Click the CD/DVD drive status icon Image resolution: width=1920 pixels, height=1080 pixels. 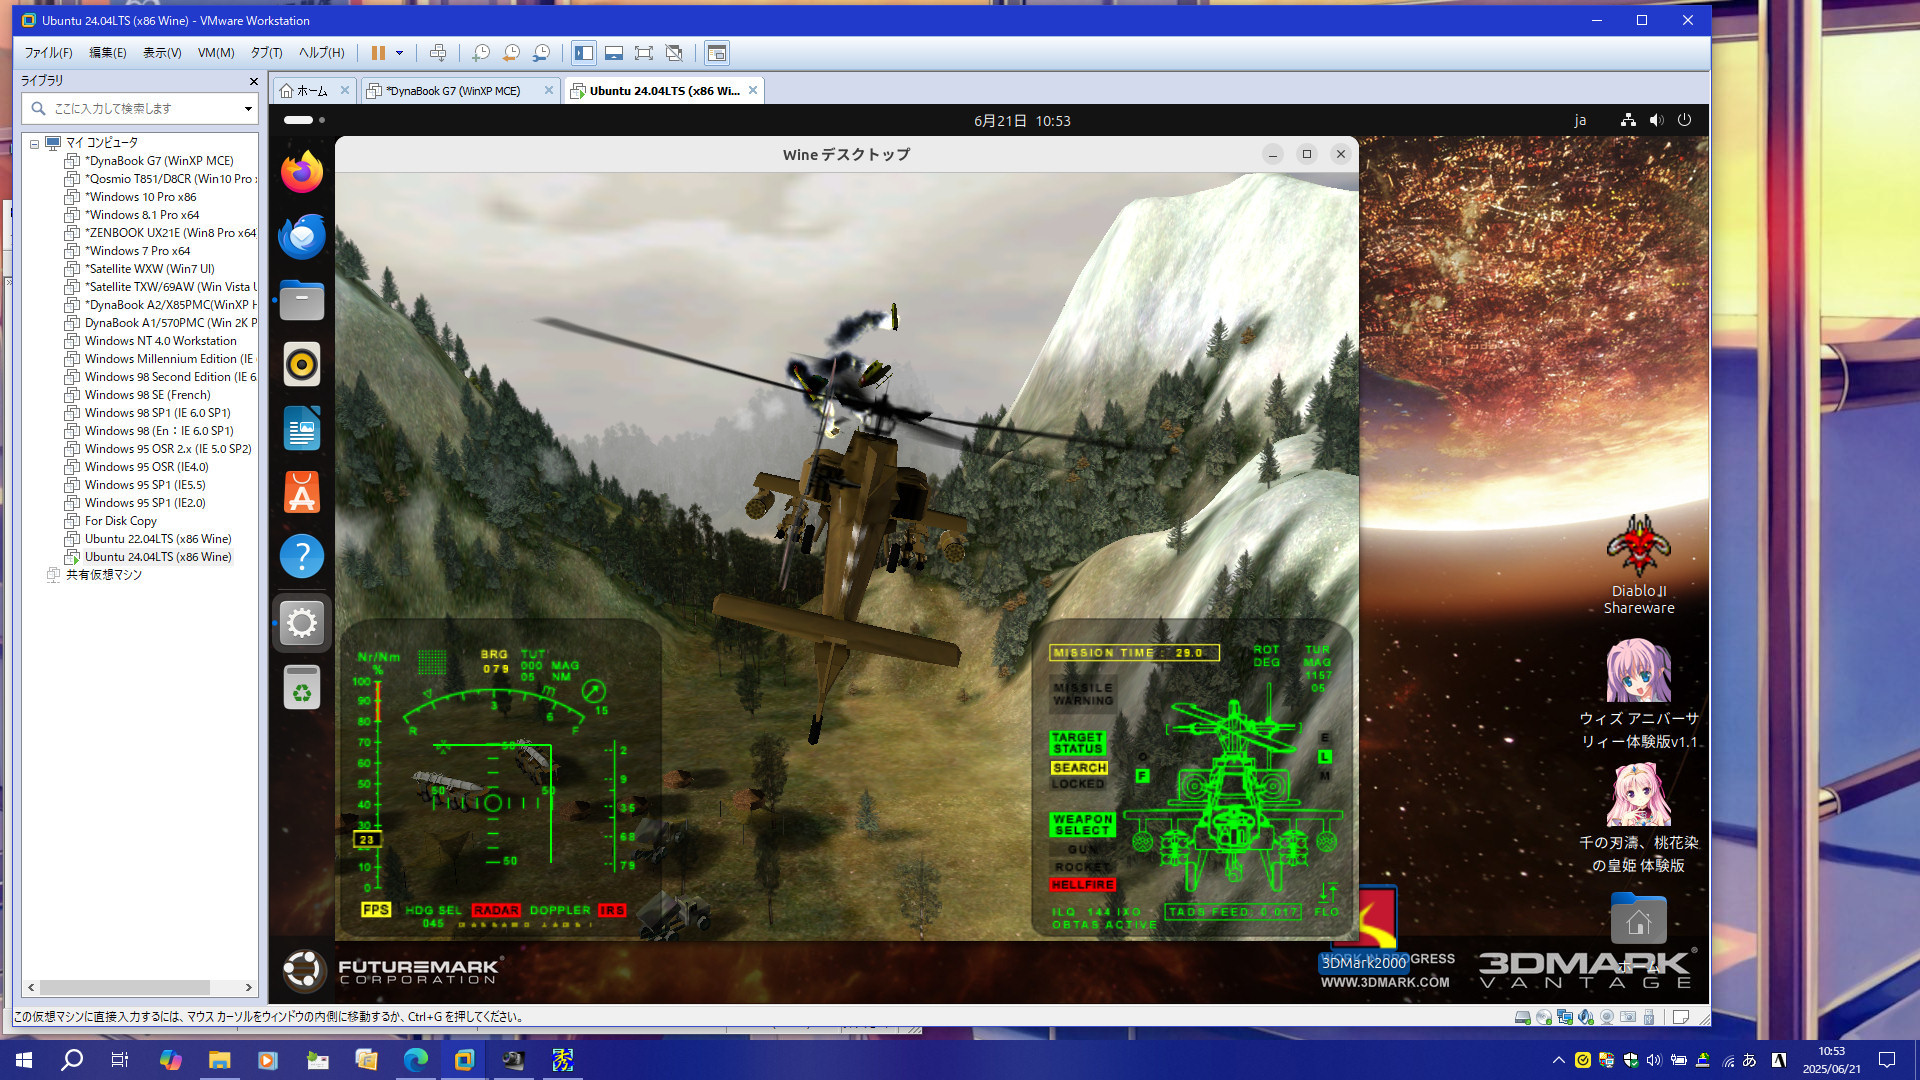pyautogui.click(x=1543, y=1017)
